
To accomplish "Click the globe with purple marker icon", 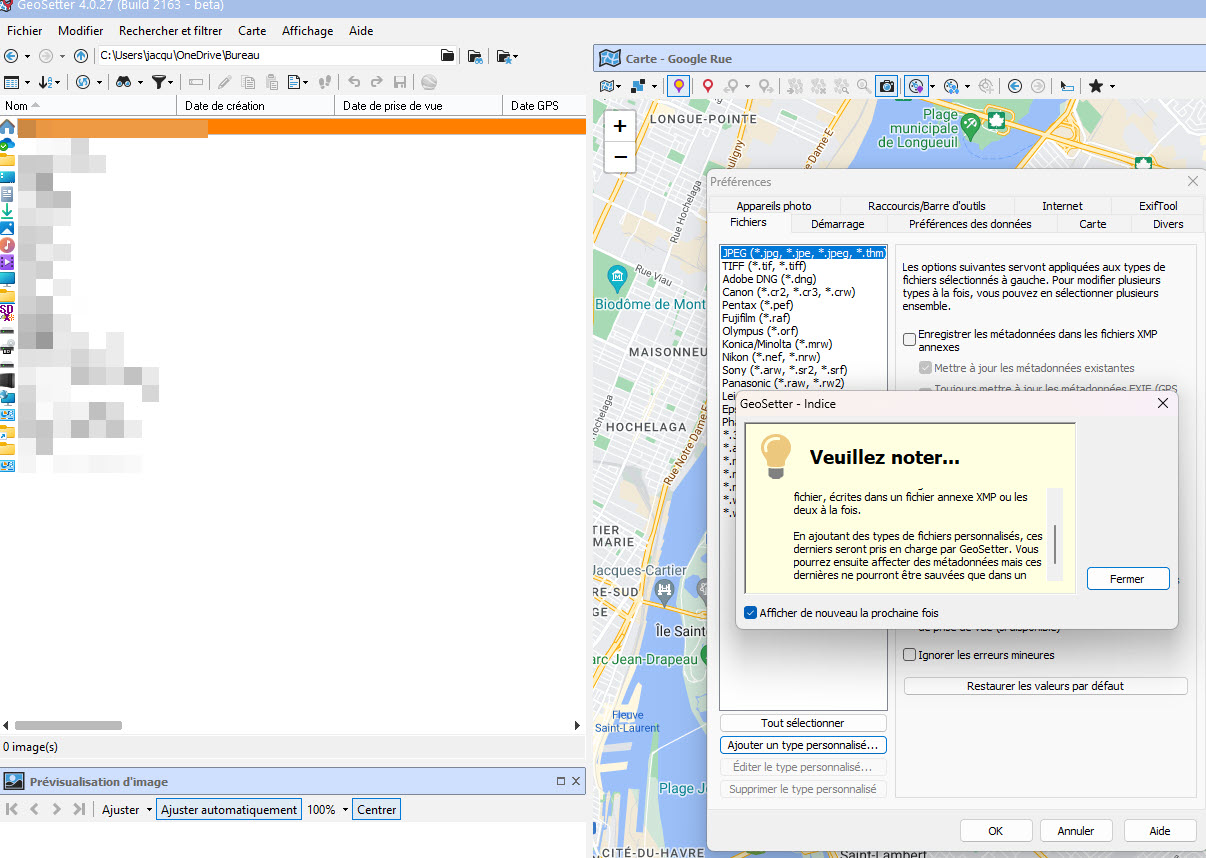I will tap(914, 87).
